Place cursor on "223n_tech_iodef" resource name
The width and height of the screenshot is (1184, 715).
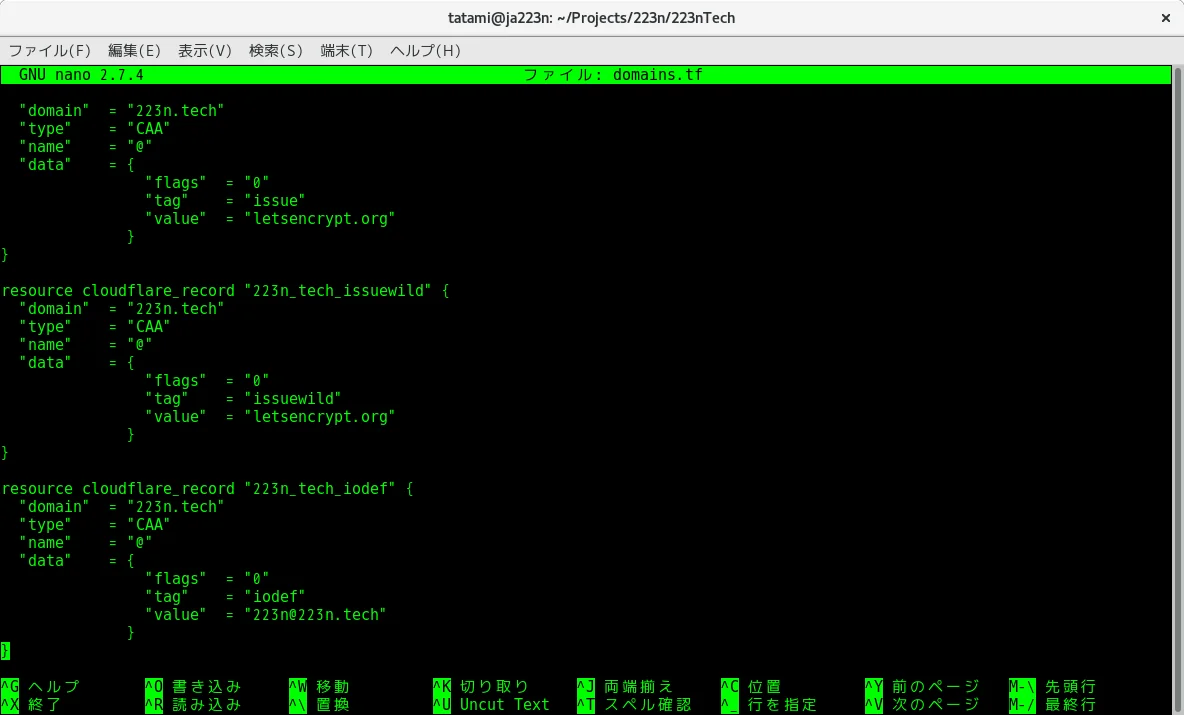point(319,488)
